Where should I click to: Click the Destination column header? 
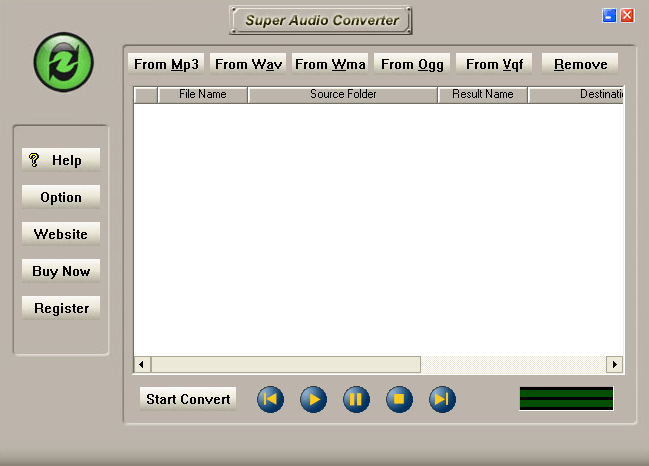[576, 95]
